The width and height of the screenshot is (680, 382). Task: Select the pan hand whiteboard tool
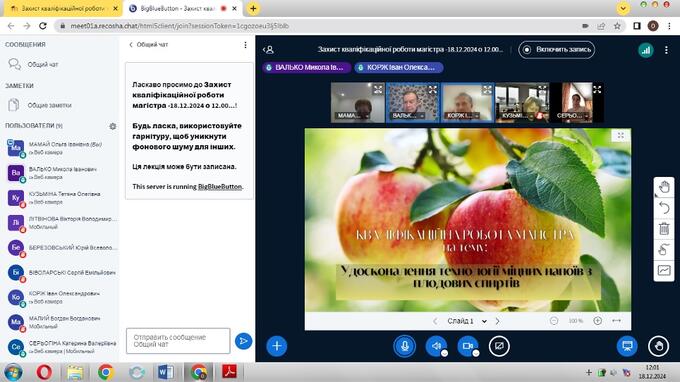(x=664, y=187)
